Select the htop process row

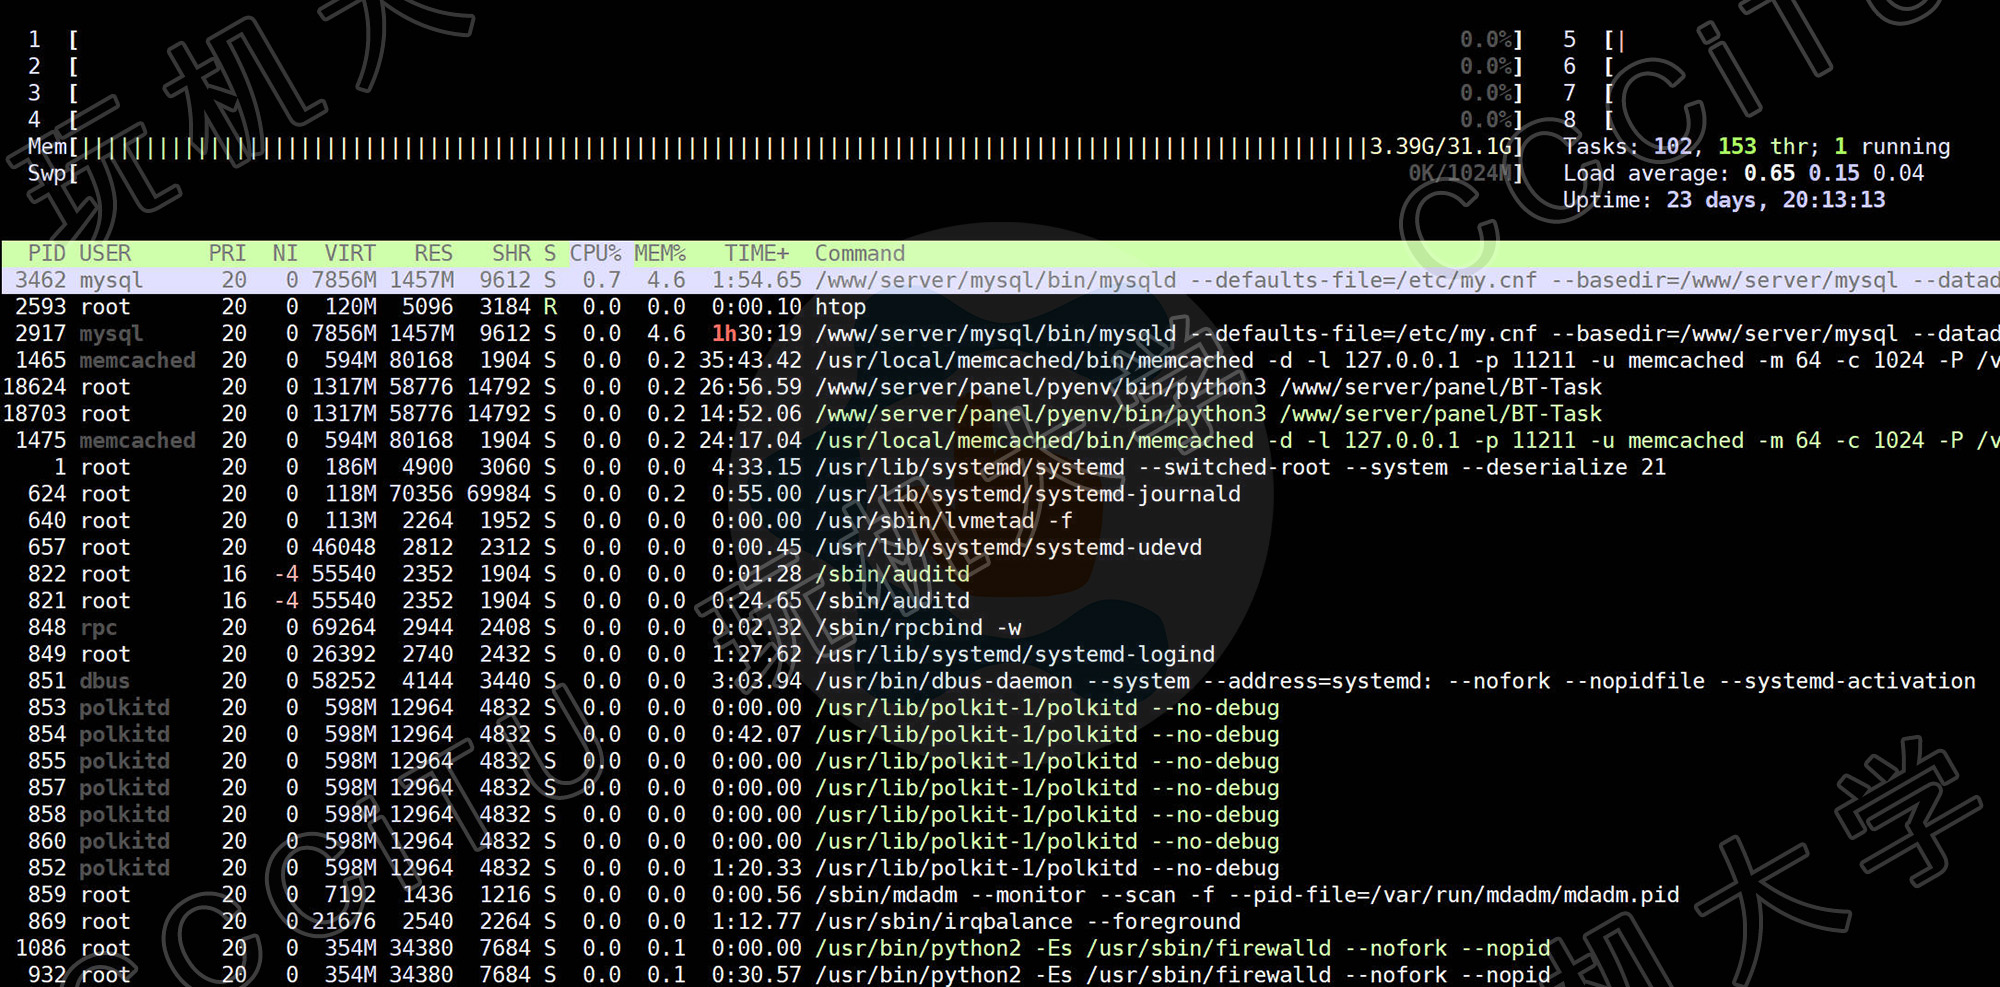(x=840, y=308)
